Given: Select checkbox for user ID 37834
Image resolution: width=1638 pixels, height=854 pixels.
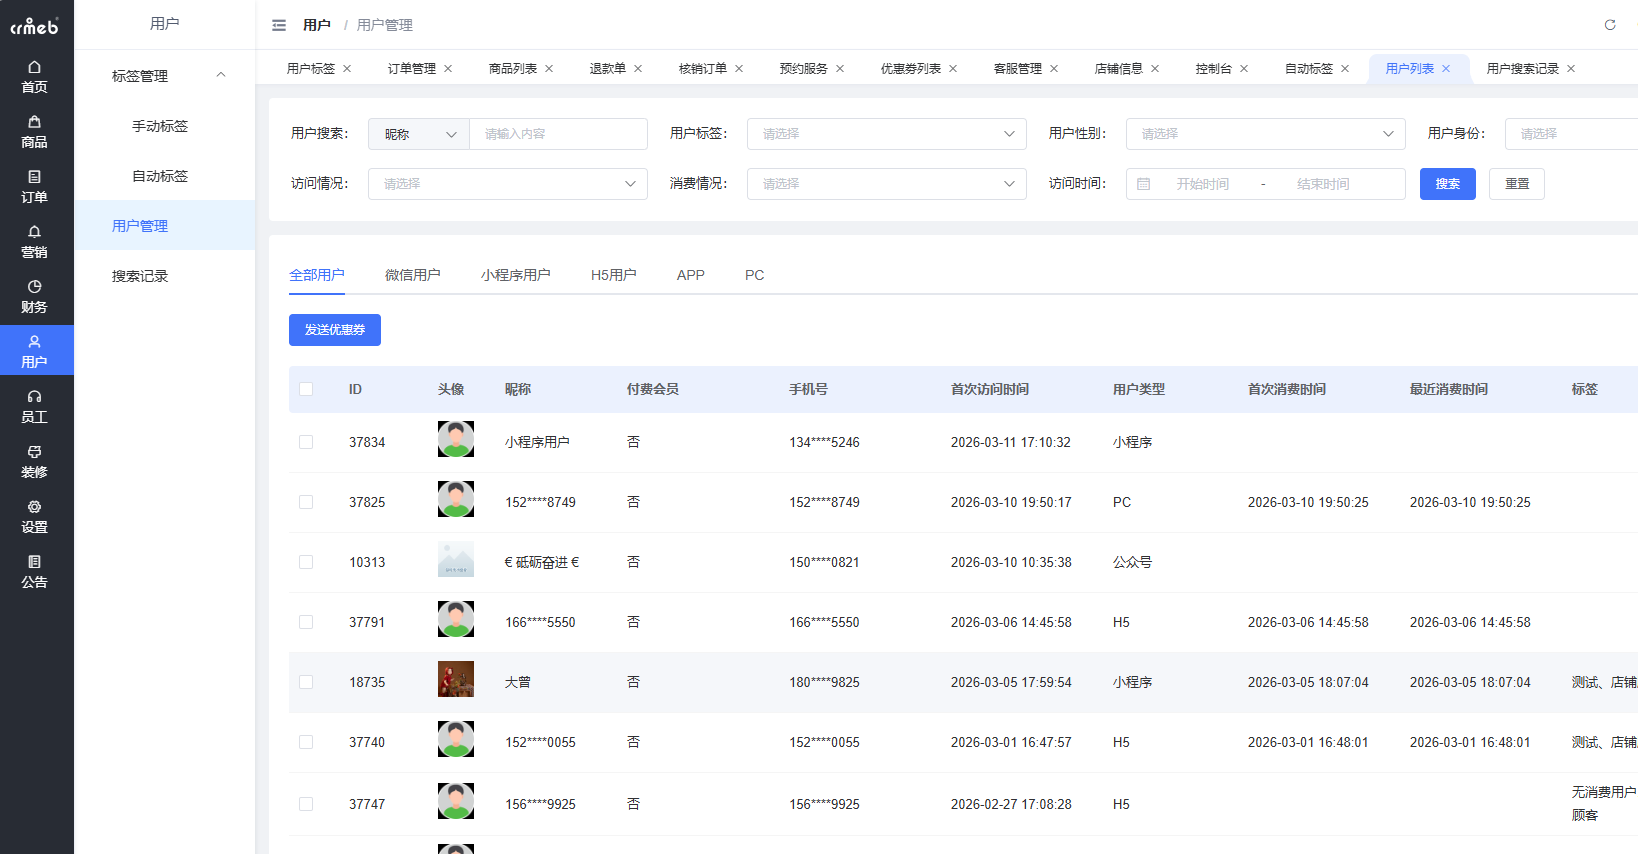Looking at the screenshot, I should [306, 442].
